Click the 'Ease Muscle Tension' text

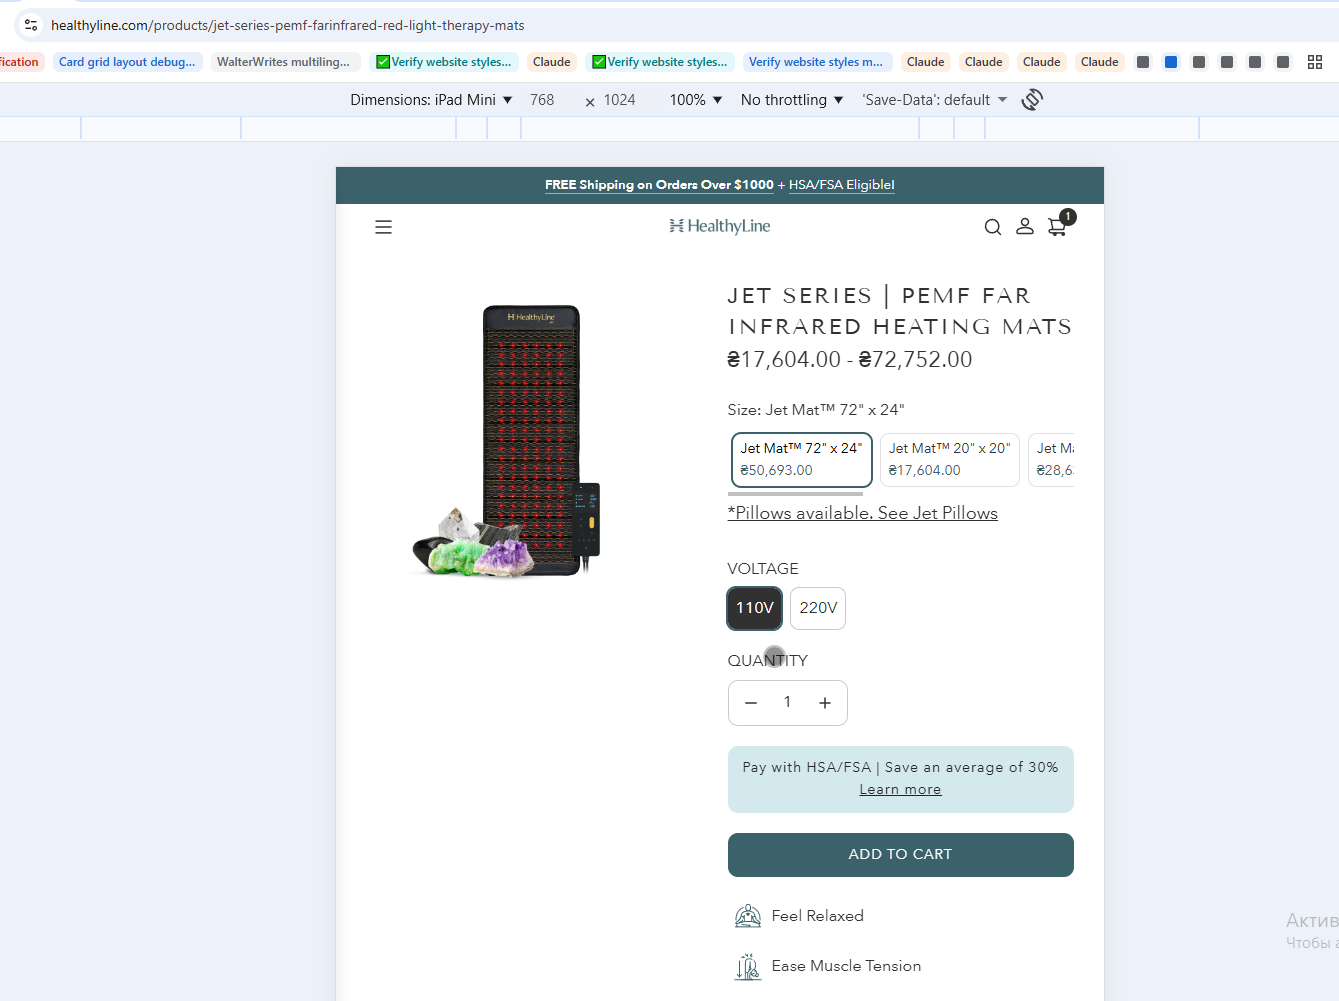[847, 966]
